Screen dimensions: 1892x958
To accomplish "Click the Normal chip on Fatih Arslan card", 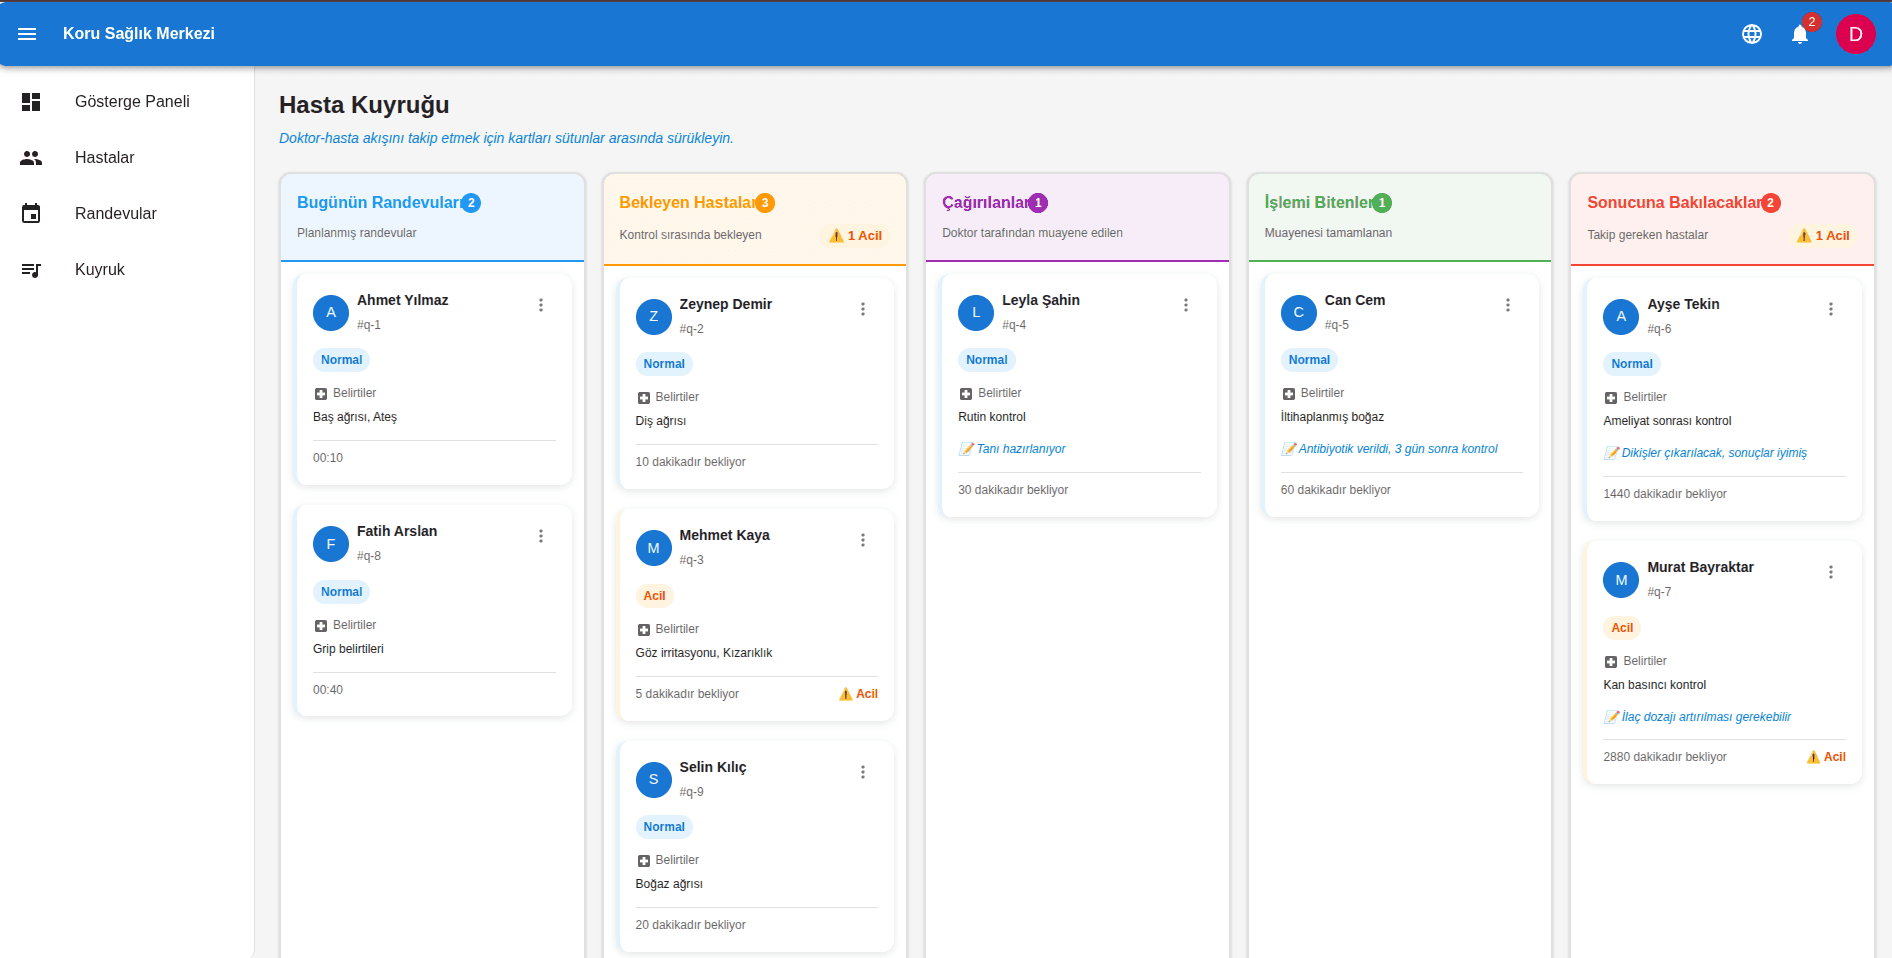I will (341, 592).
